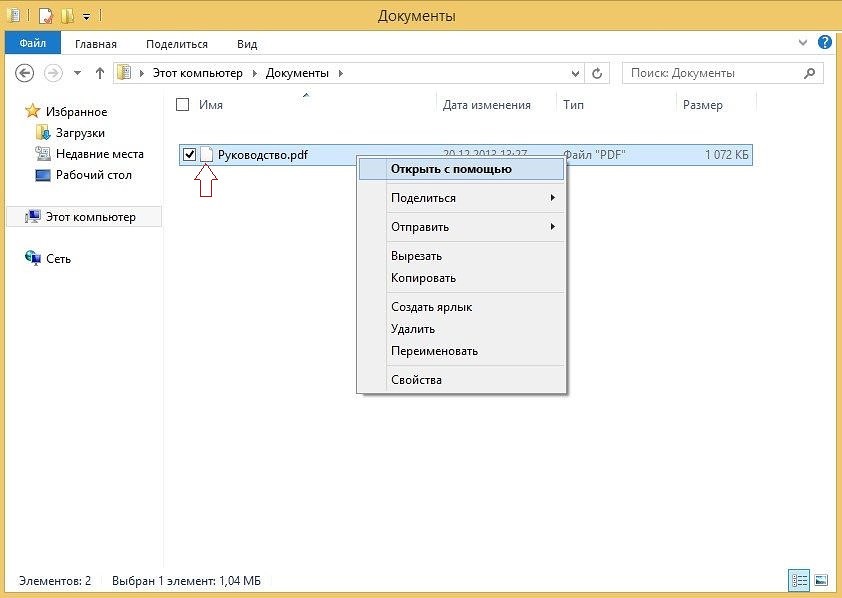842x598 pixels.
Task: Select Загрузки in the navigation pane
Action: 80,133
